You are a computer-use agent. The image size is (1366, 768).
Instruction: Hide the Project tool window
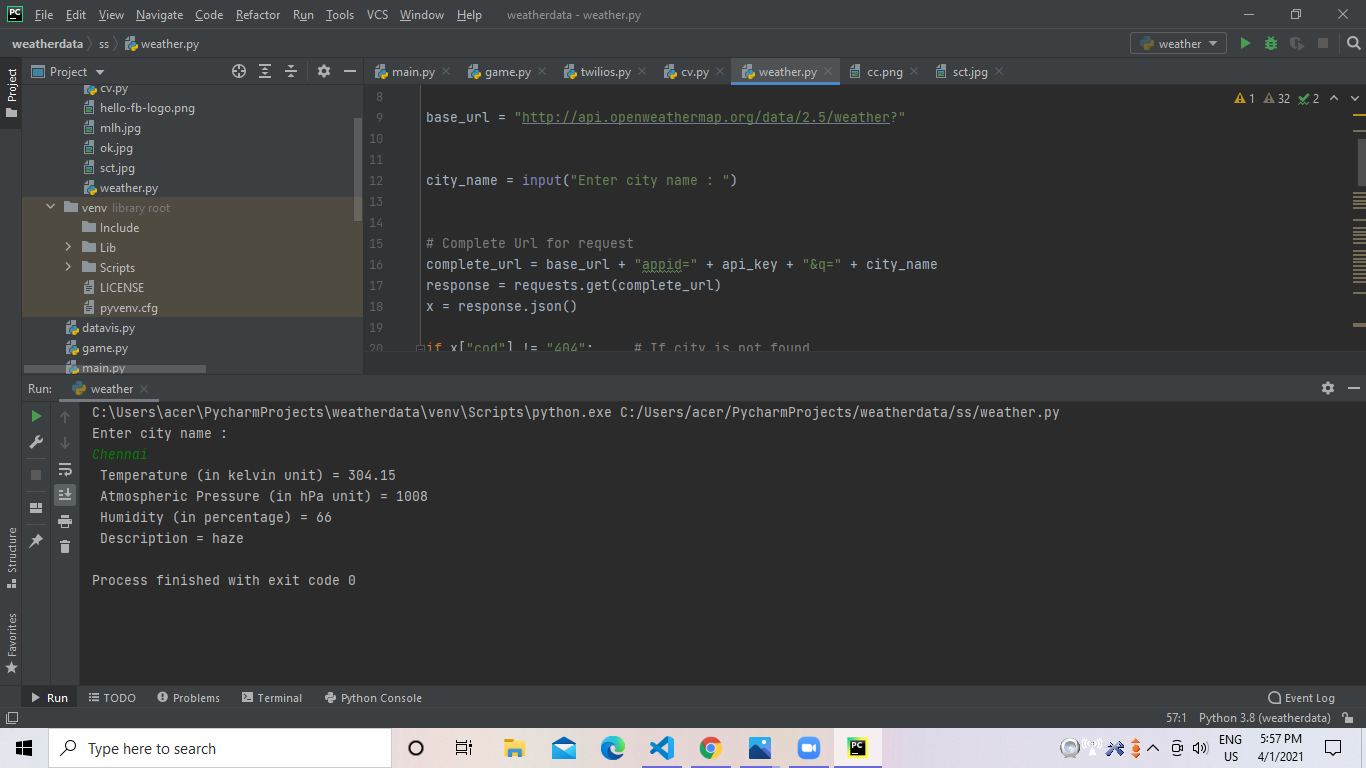pyautogui.click(x=350, y=71)
